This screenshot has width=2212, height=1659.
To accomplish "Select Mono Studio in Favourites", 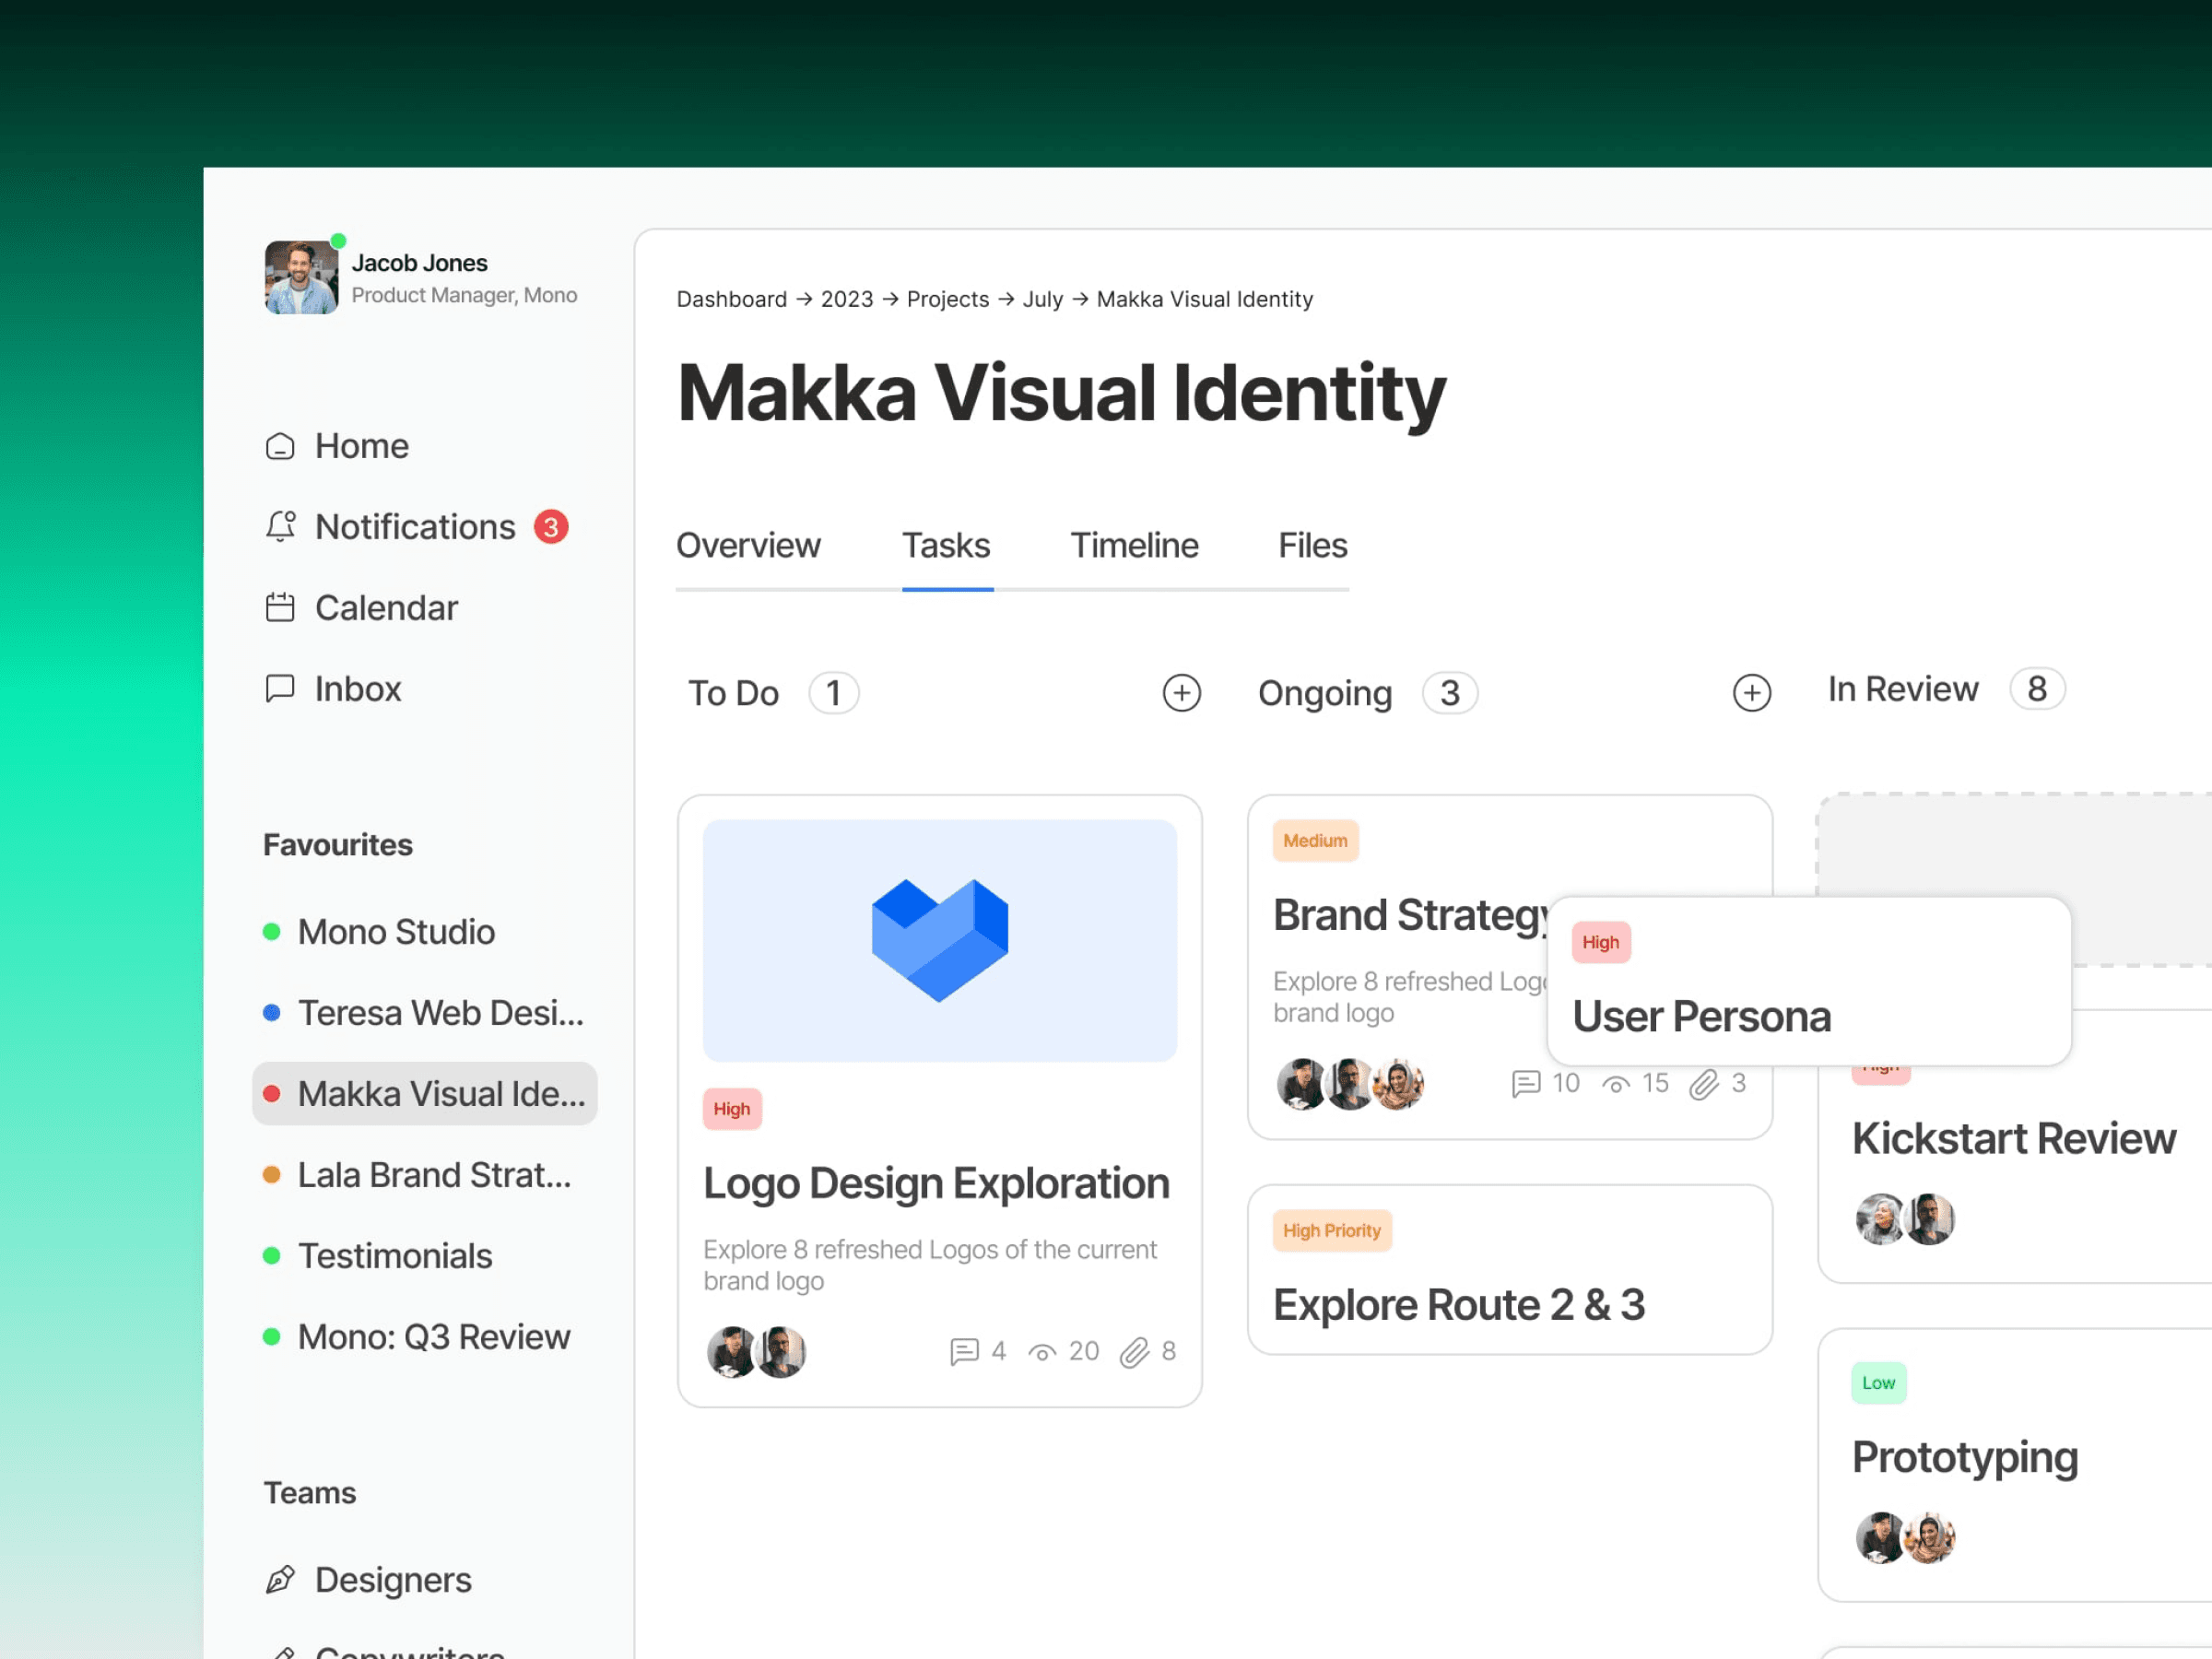I will (x=396, y=932).
